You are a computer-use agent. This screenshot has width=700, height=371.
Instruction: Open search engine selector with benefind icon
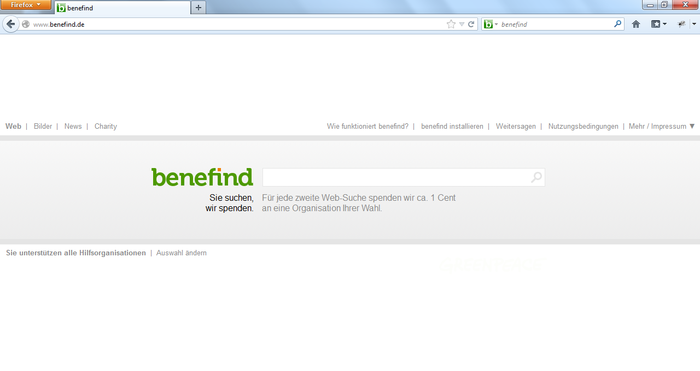point(491,24)
